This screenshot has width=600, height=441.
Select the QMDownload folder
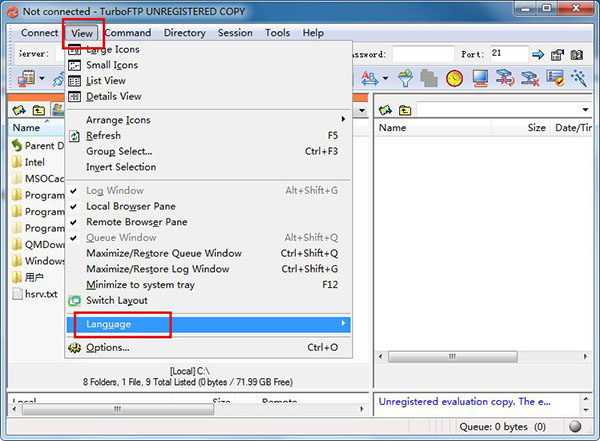(x=38, y=245)
